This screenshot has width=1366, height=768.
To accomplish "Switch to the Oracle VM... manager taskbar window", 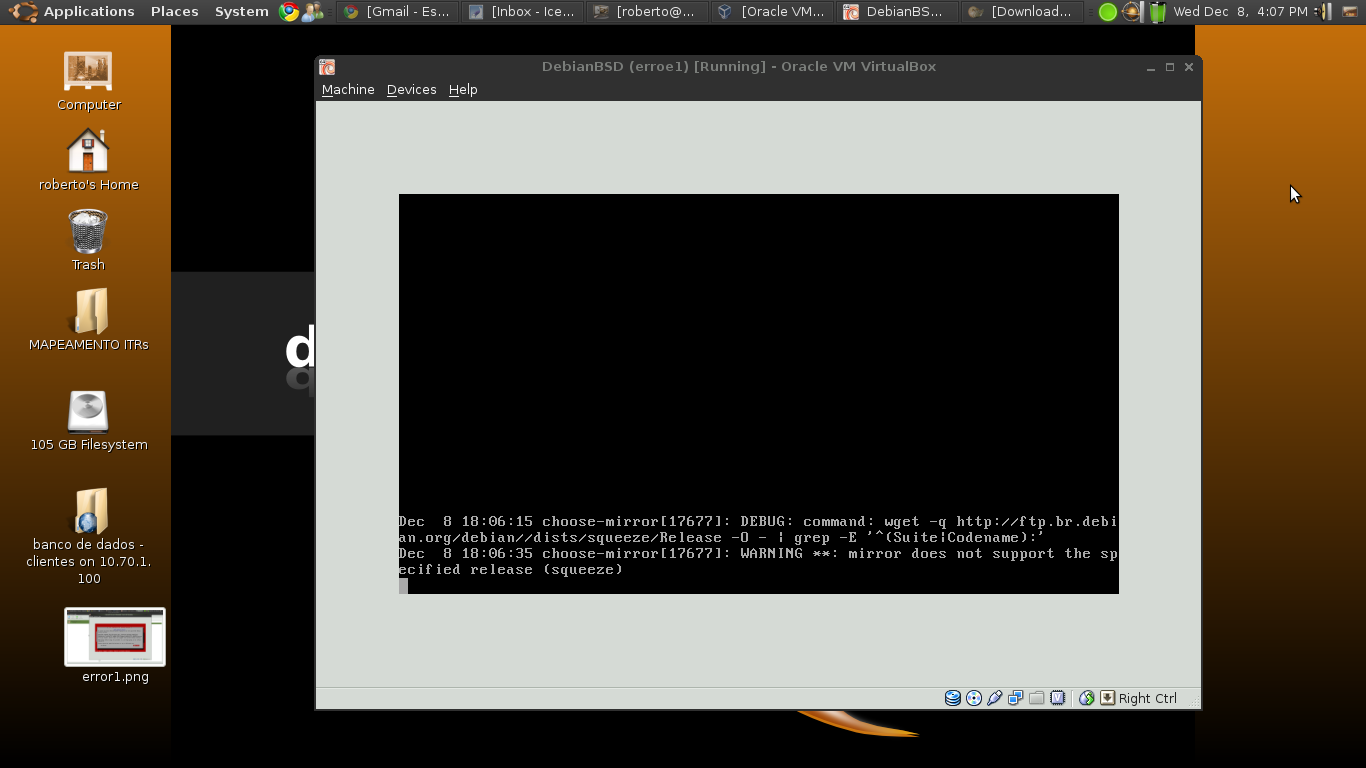I will click(772, 12).
